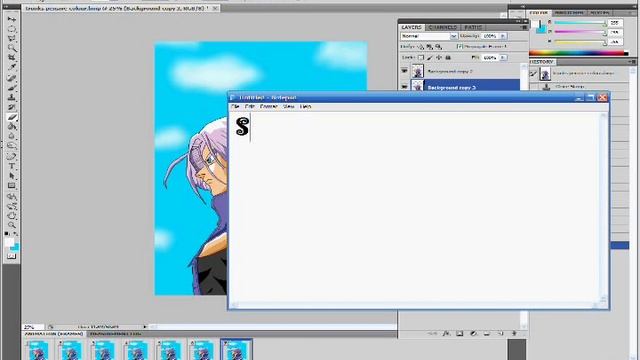Click the new adjustment layer icon
Screen dimensions: 640x360
[473, 333]
